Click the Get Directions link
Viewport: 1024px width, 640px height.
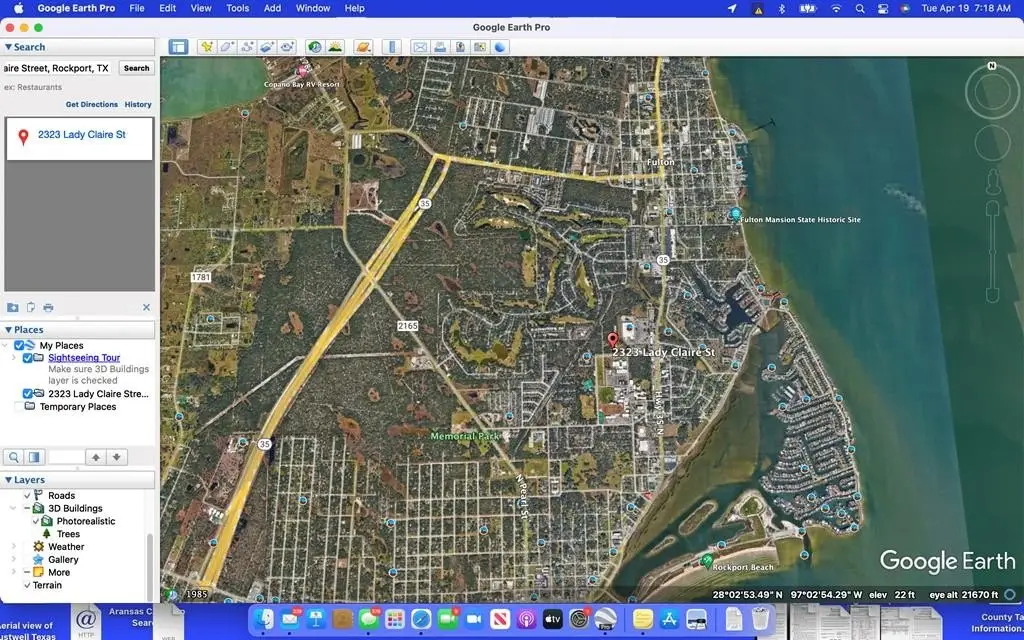point(92,104)
